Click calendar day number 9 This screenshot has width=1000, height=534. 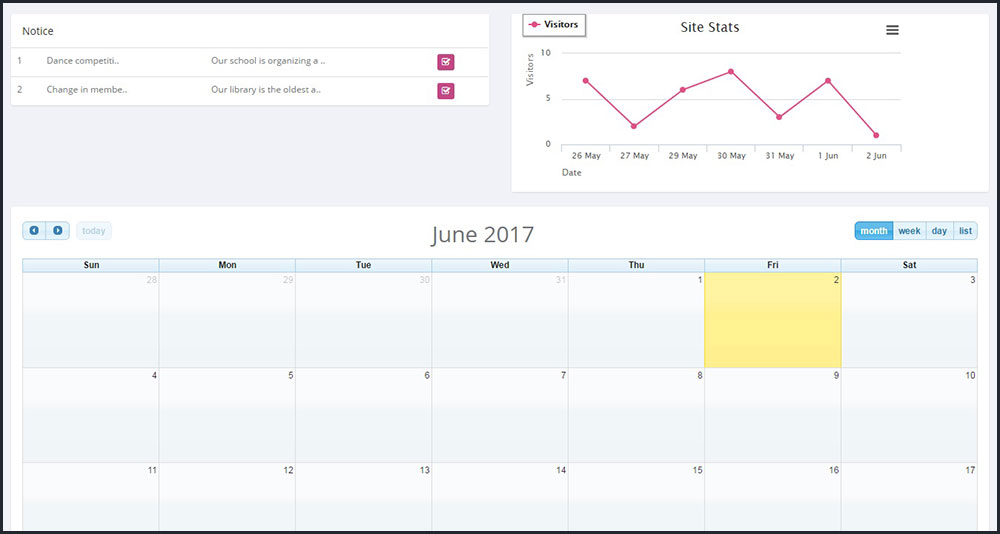tap(836, 376)
